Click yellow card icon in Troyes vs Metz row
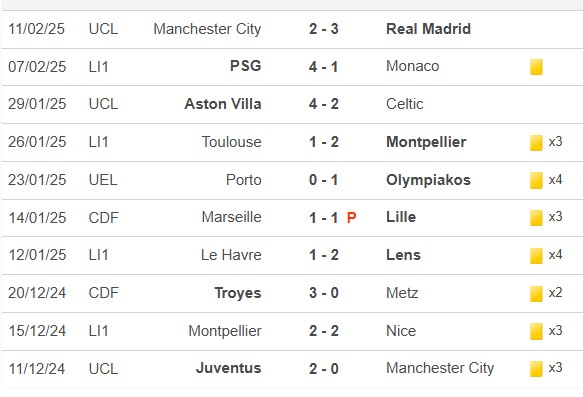The image size is (583, 397). pos(536,294)
